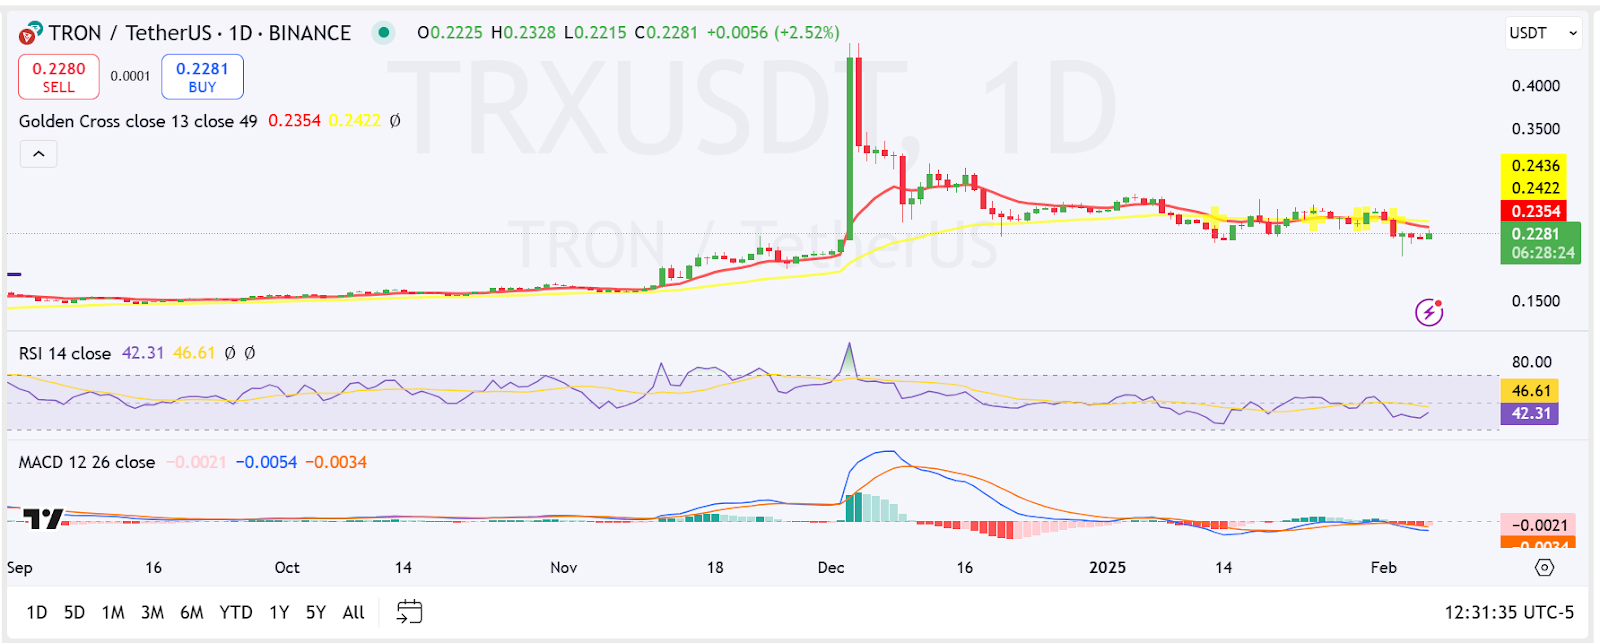Click the yellow 0.2436 price label
This screenshot has height=643, width=1600.
[1535, 166]
